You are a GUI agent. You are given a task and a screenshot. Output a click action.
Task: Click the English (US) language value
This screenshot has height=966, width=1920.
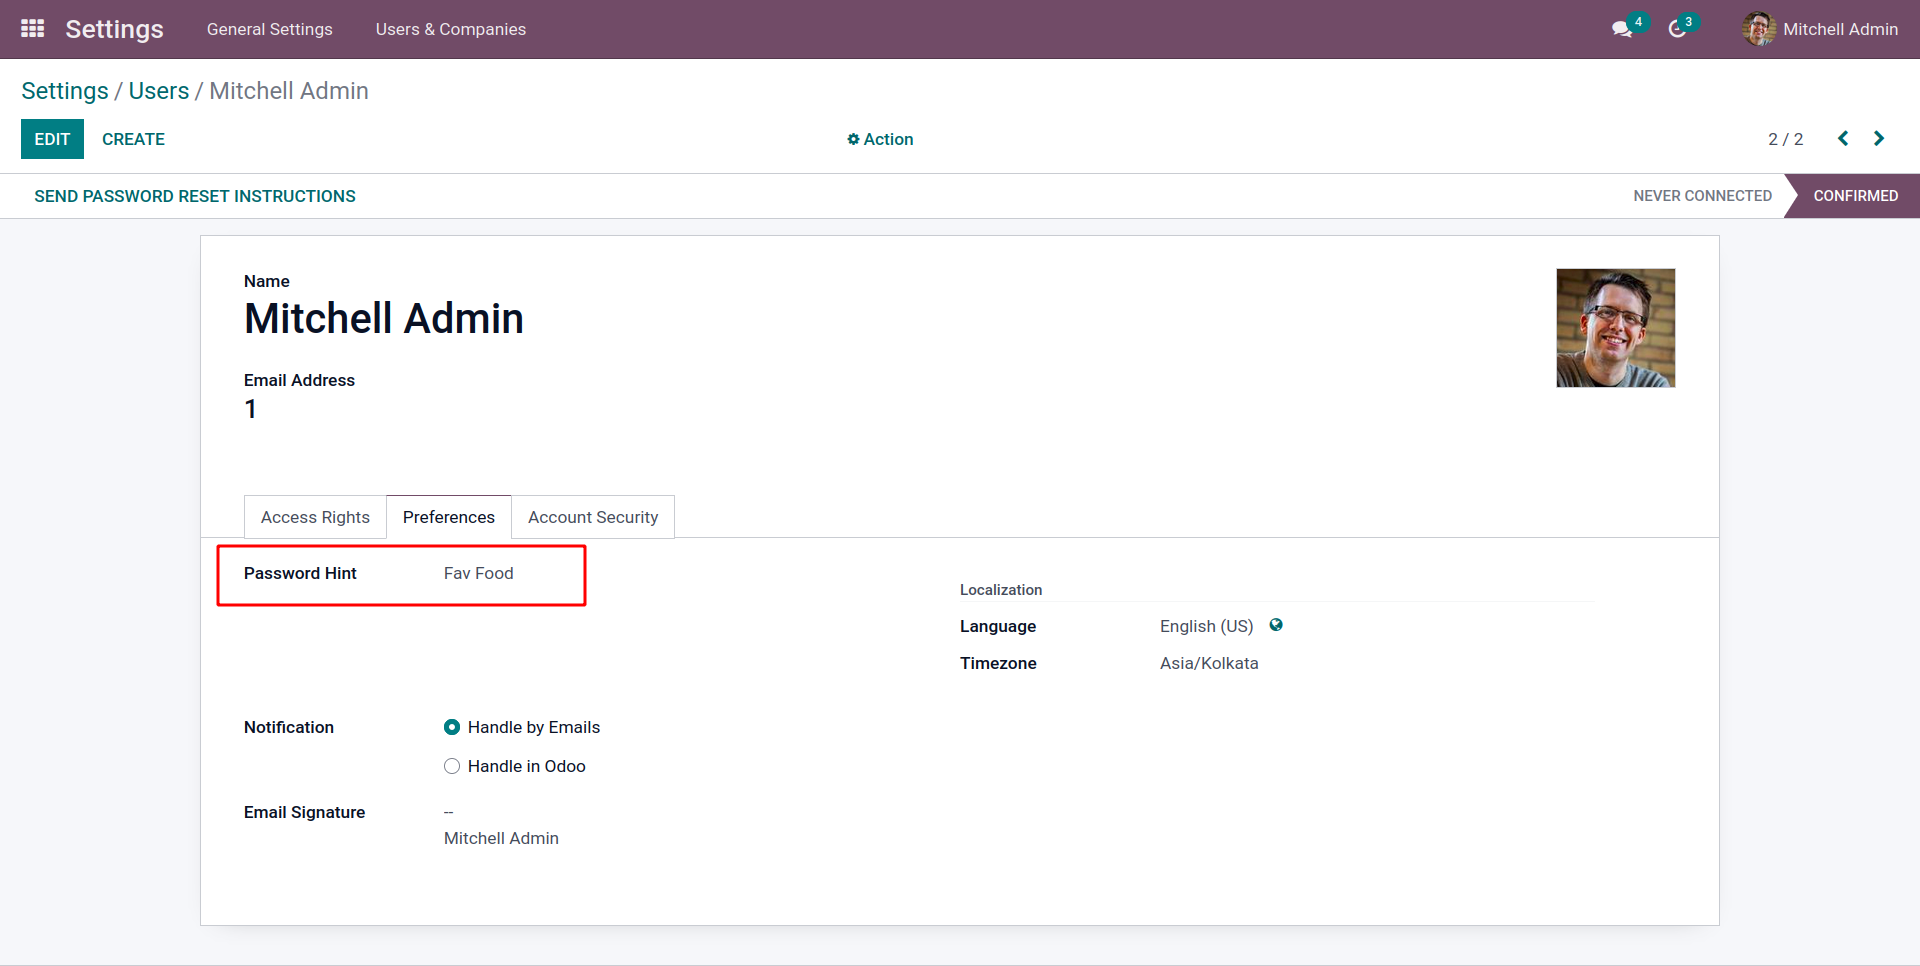(x=1206, y=626)
